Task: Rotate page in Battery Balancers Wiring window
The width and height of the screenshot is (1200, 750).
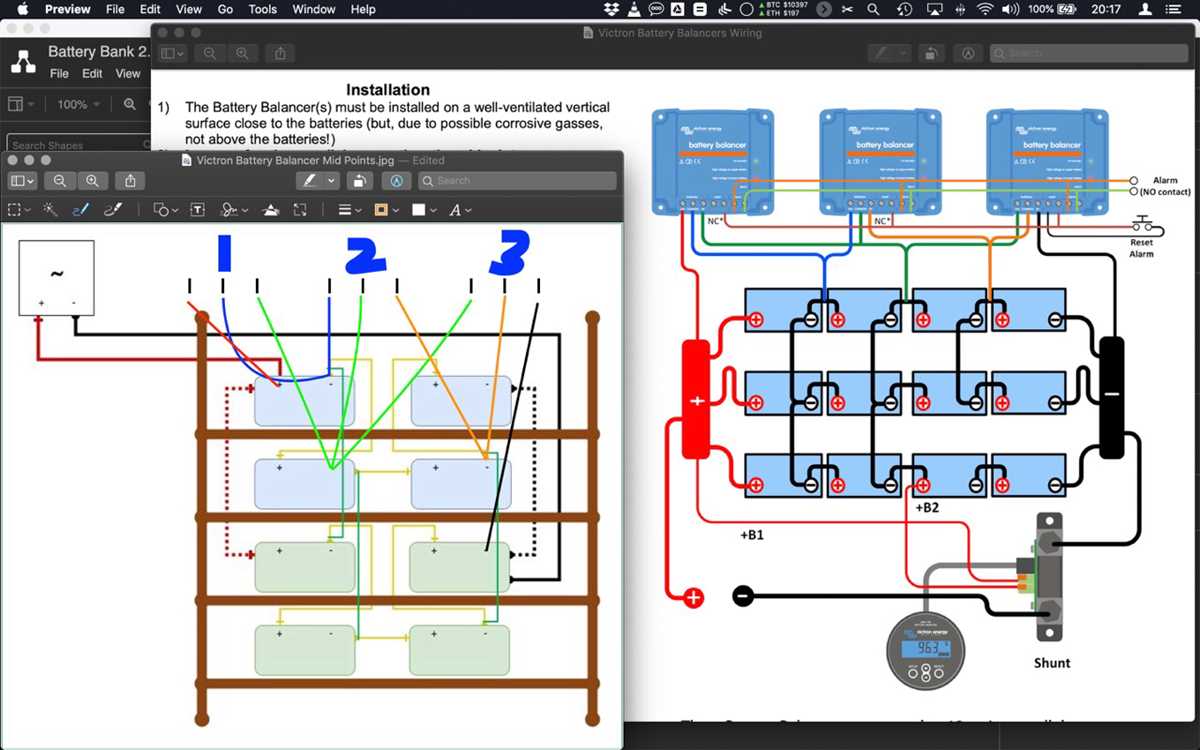Action: tap(931, 53)
